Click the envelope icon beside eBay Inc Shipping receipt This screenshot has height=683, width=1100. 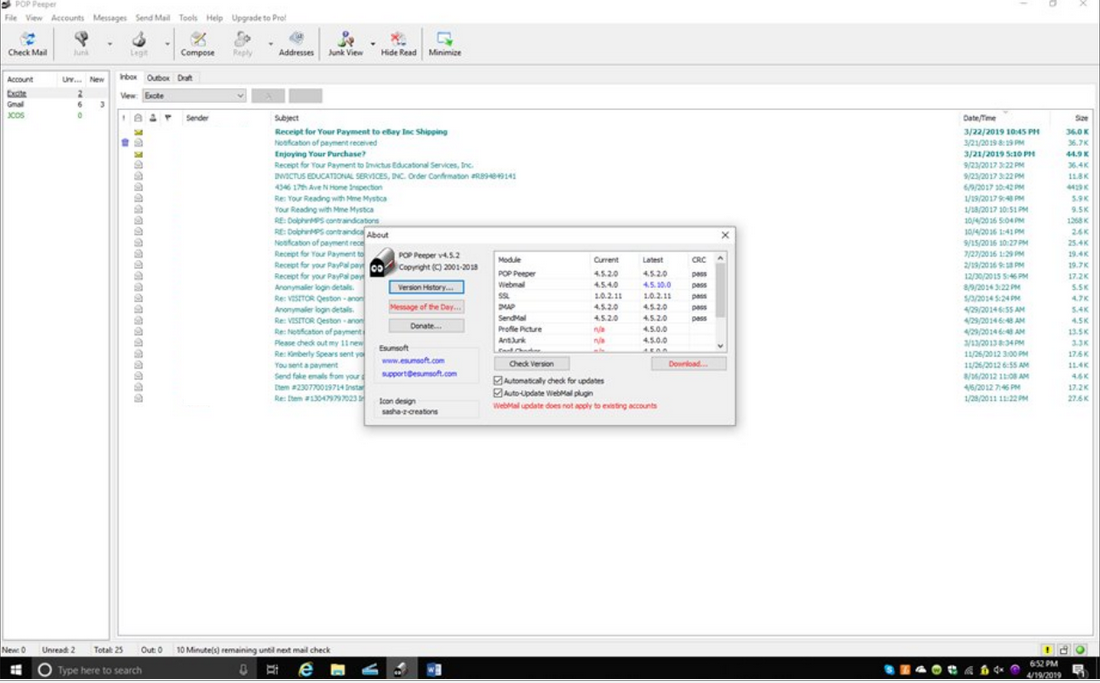tap(139, 132)
